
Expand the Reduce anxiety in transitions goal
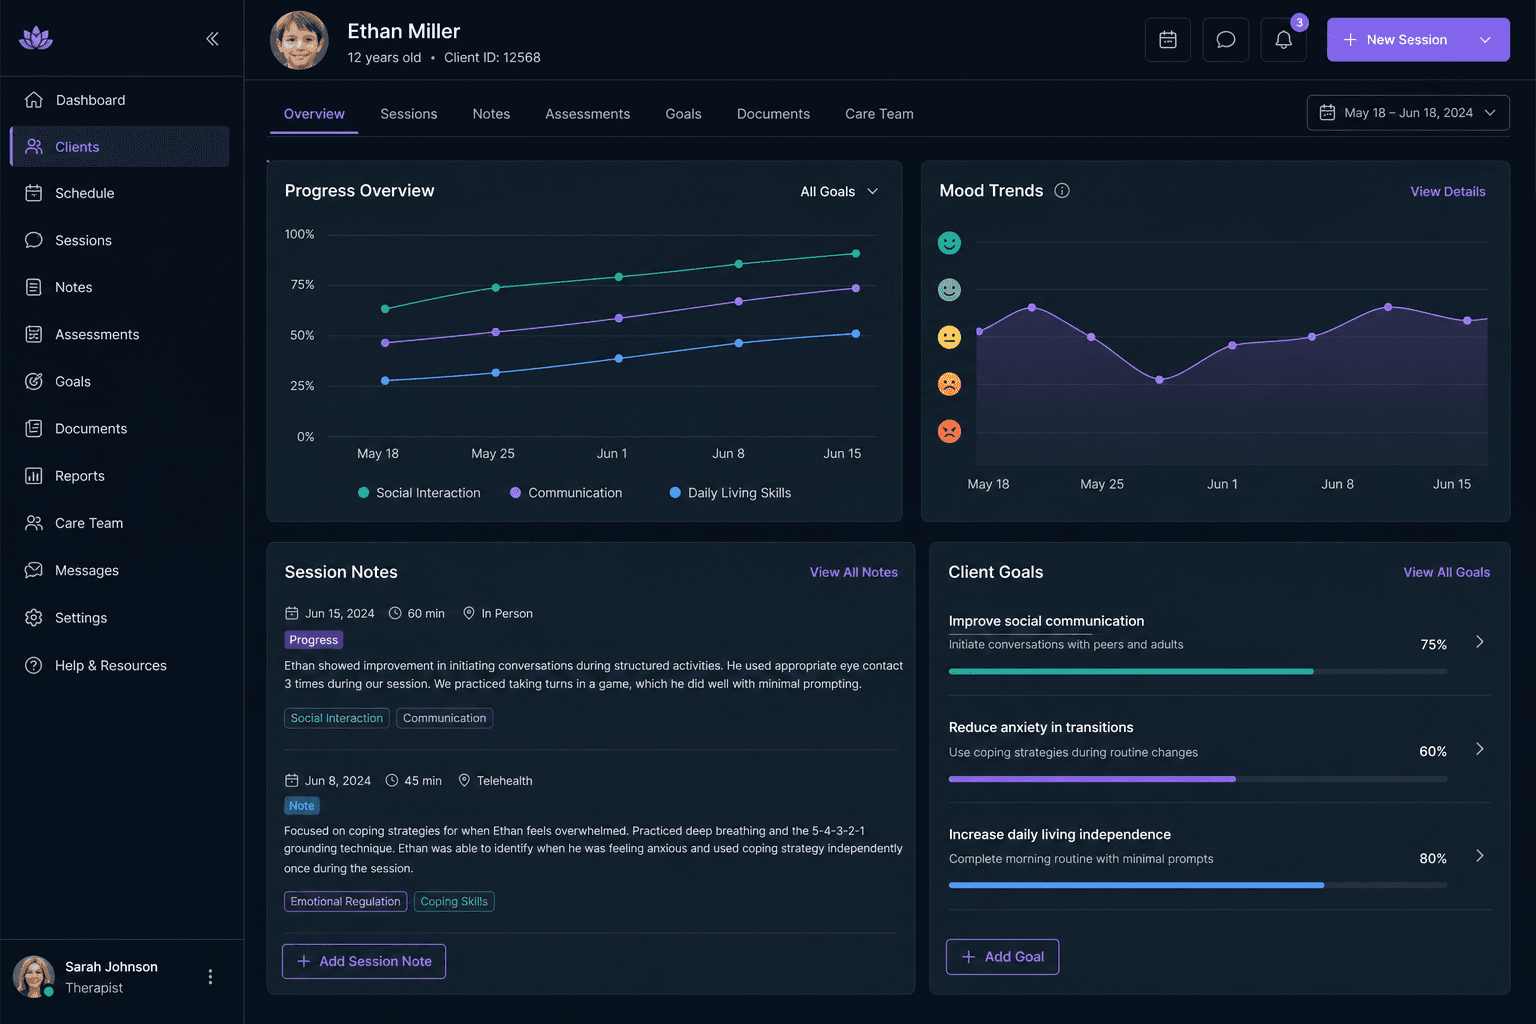pyautogui.click(x=1480, y=749)
